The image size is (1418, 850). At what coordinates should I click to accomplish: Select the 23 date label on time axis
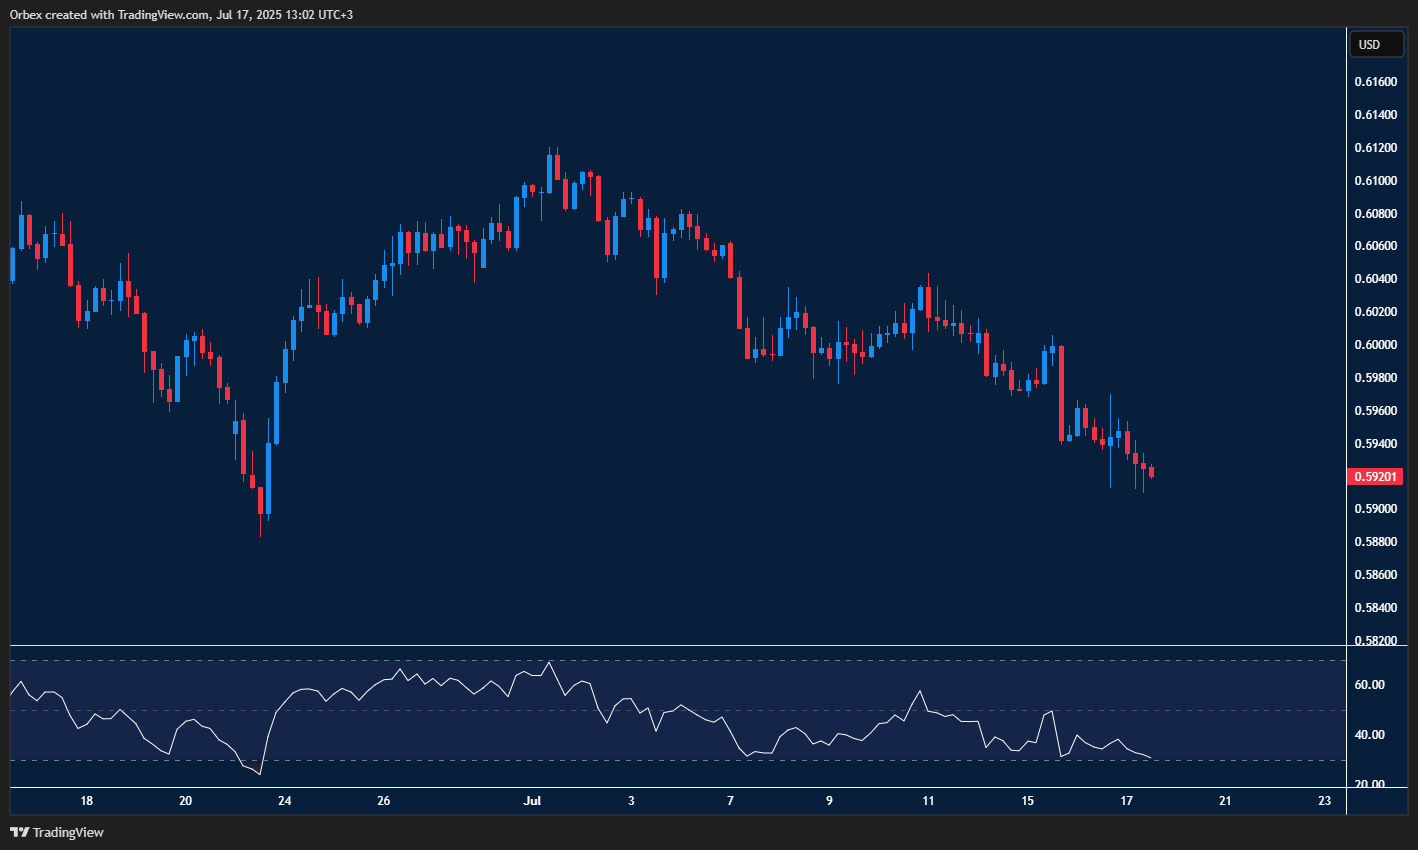tap(1325, 801)
